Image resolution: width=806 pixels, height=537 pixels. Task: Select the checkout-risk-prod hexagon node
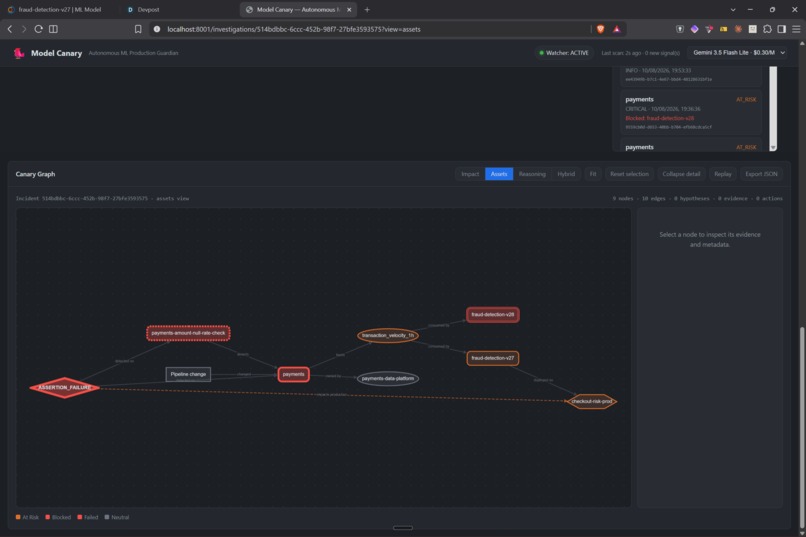(x=592, y=401)
